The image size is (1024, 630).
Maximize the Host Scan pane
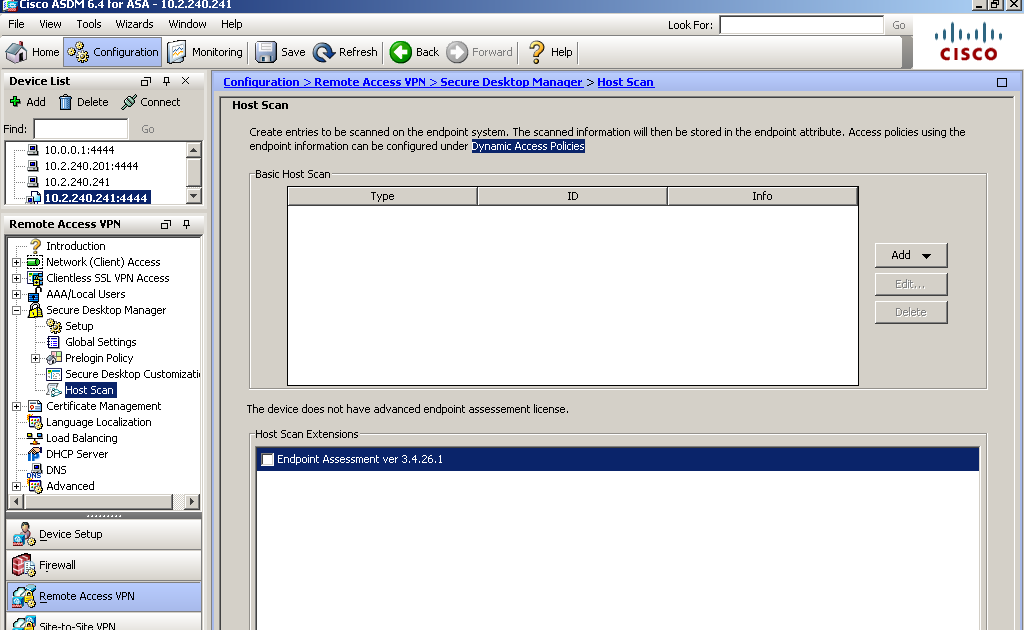(x=1002, y=82)
